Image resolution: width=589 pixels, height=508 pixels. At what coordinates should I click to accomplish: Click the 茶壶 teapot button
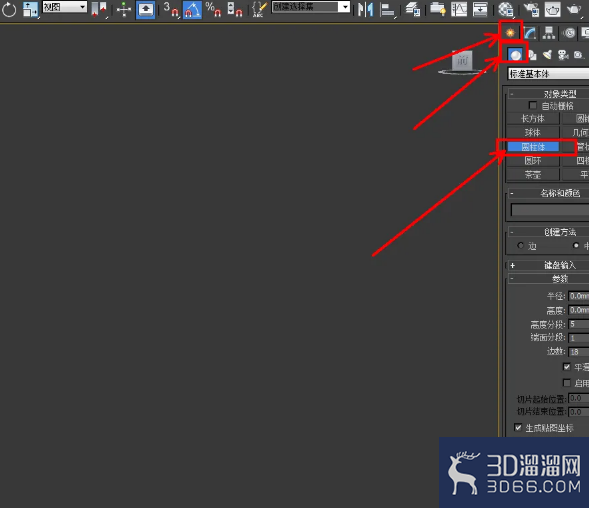(x=533, y=174)
